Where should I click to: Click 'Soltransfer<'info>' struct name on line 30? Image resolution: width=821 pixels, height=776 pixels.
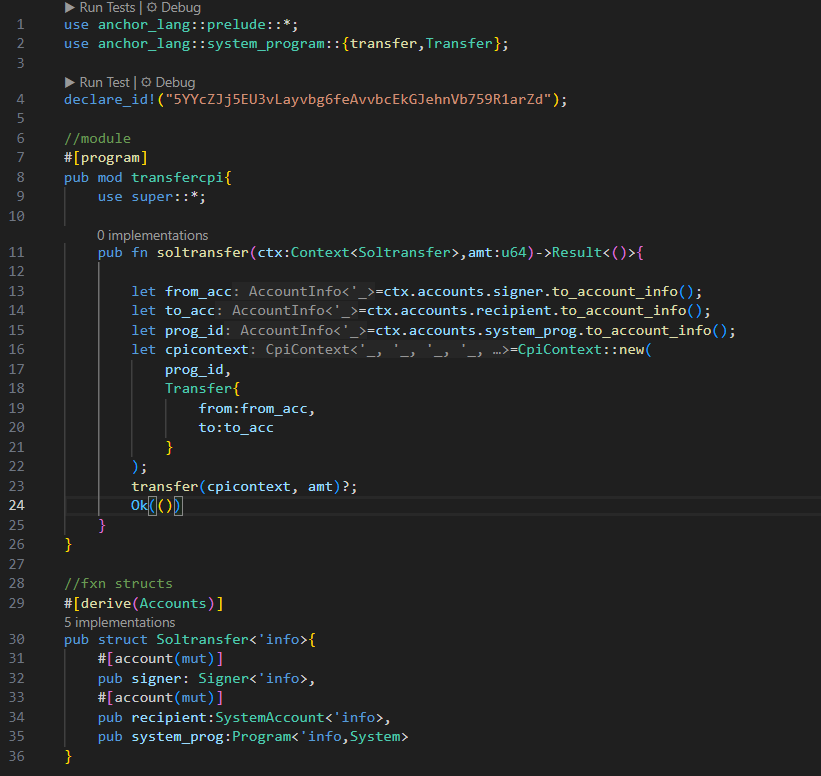coord(232,639)
